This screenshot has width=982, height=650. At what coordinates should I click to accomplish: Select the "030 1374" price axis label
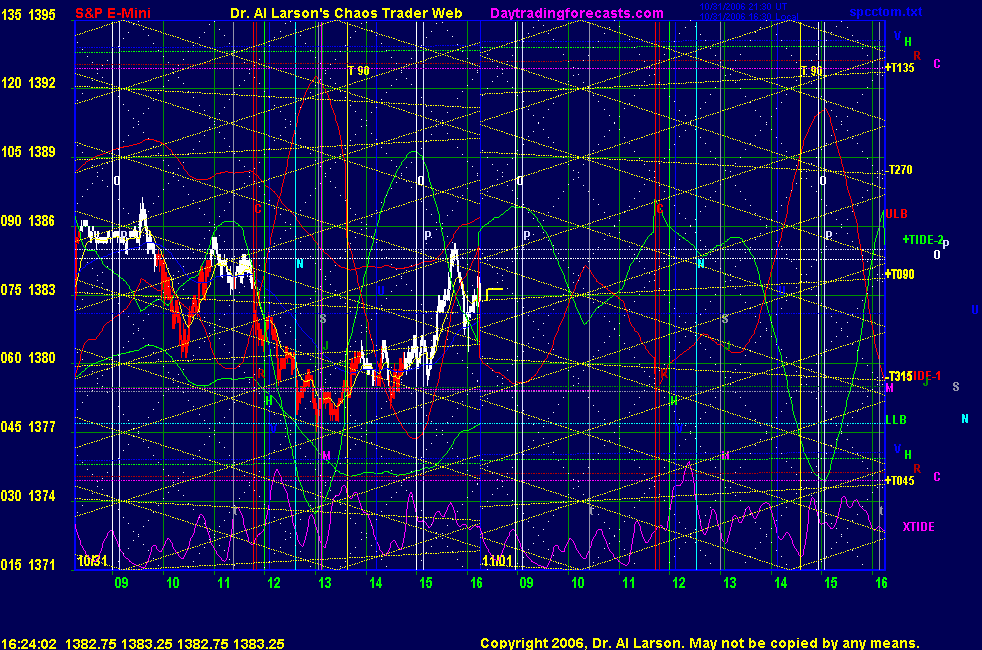(28, 495)
